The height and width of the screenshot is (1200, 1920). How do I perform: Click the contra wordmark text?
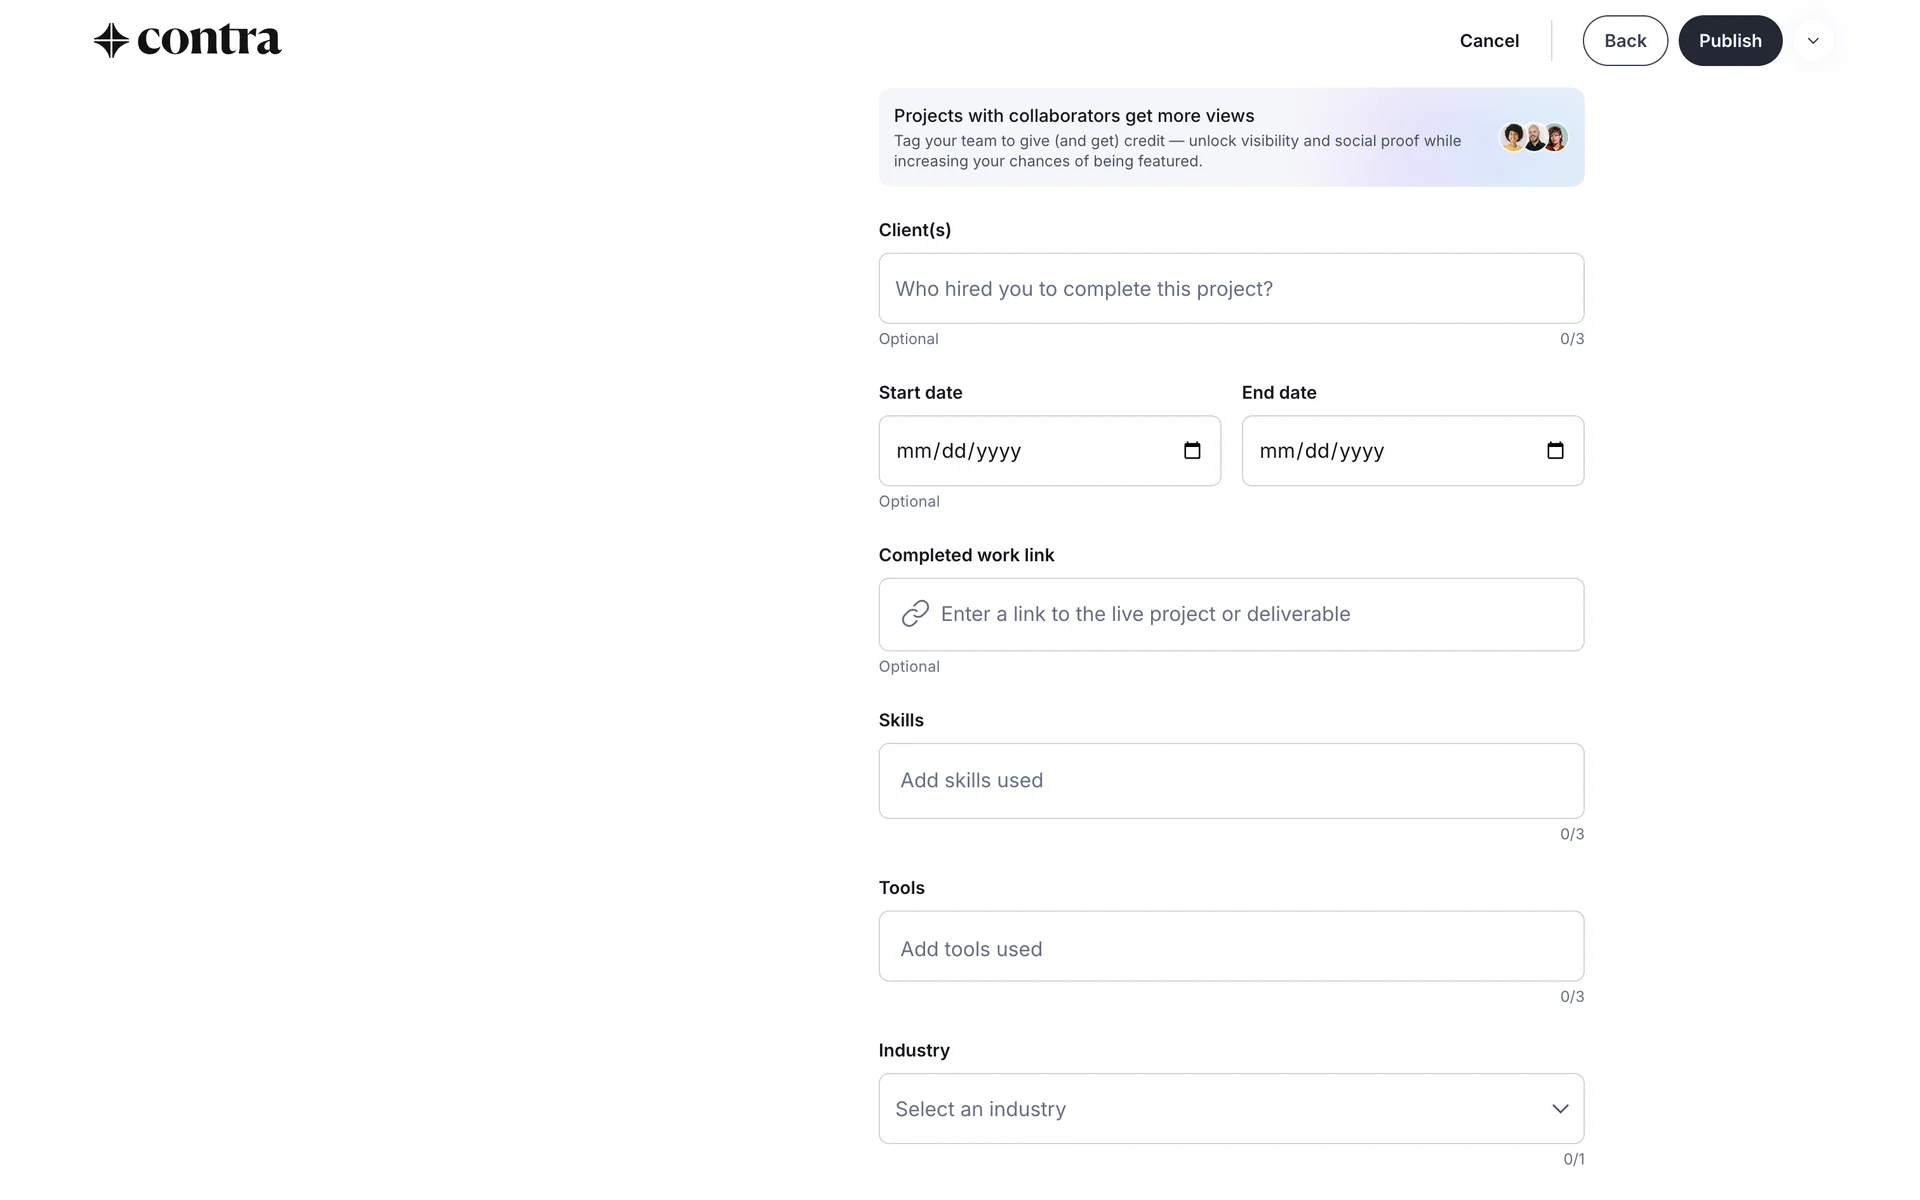(209, 41)
